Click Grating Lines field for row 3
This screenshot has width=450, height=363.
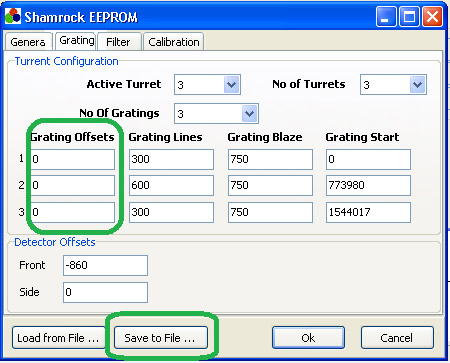pos(171,212)
